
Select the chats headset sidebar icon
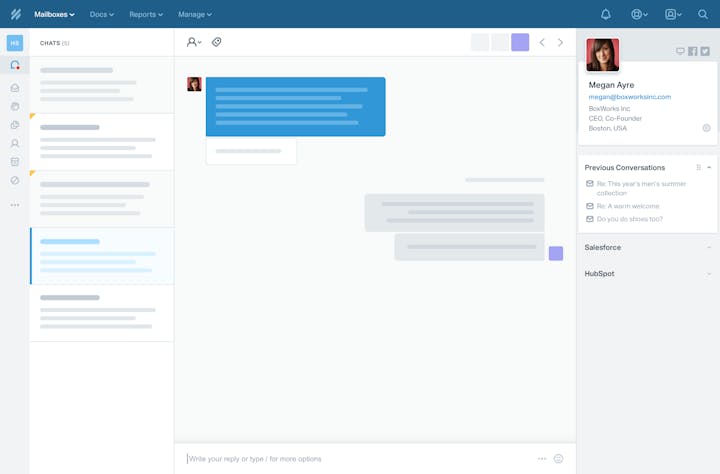click(15, 65)
